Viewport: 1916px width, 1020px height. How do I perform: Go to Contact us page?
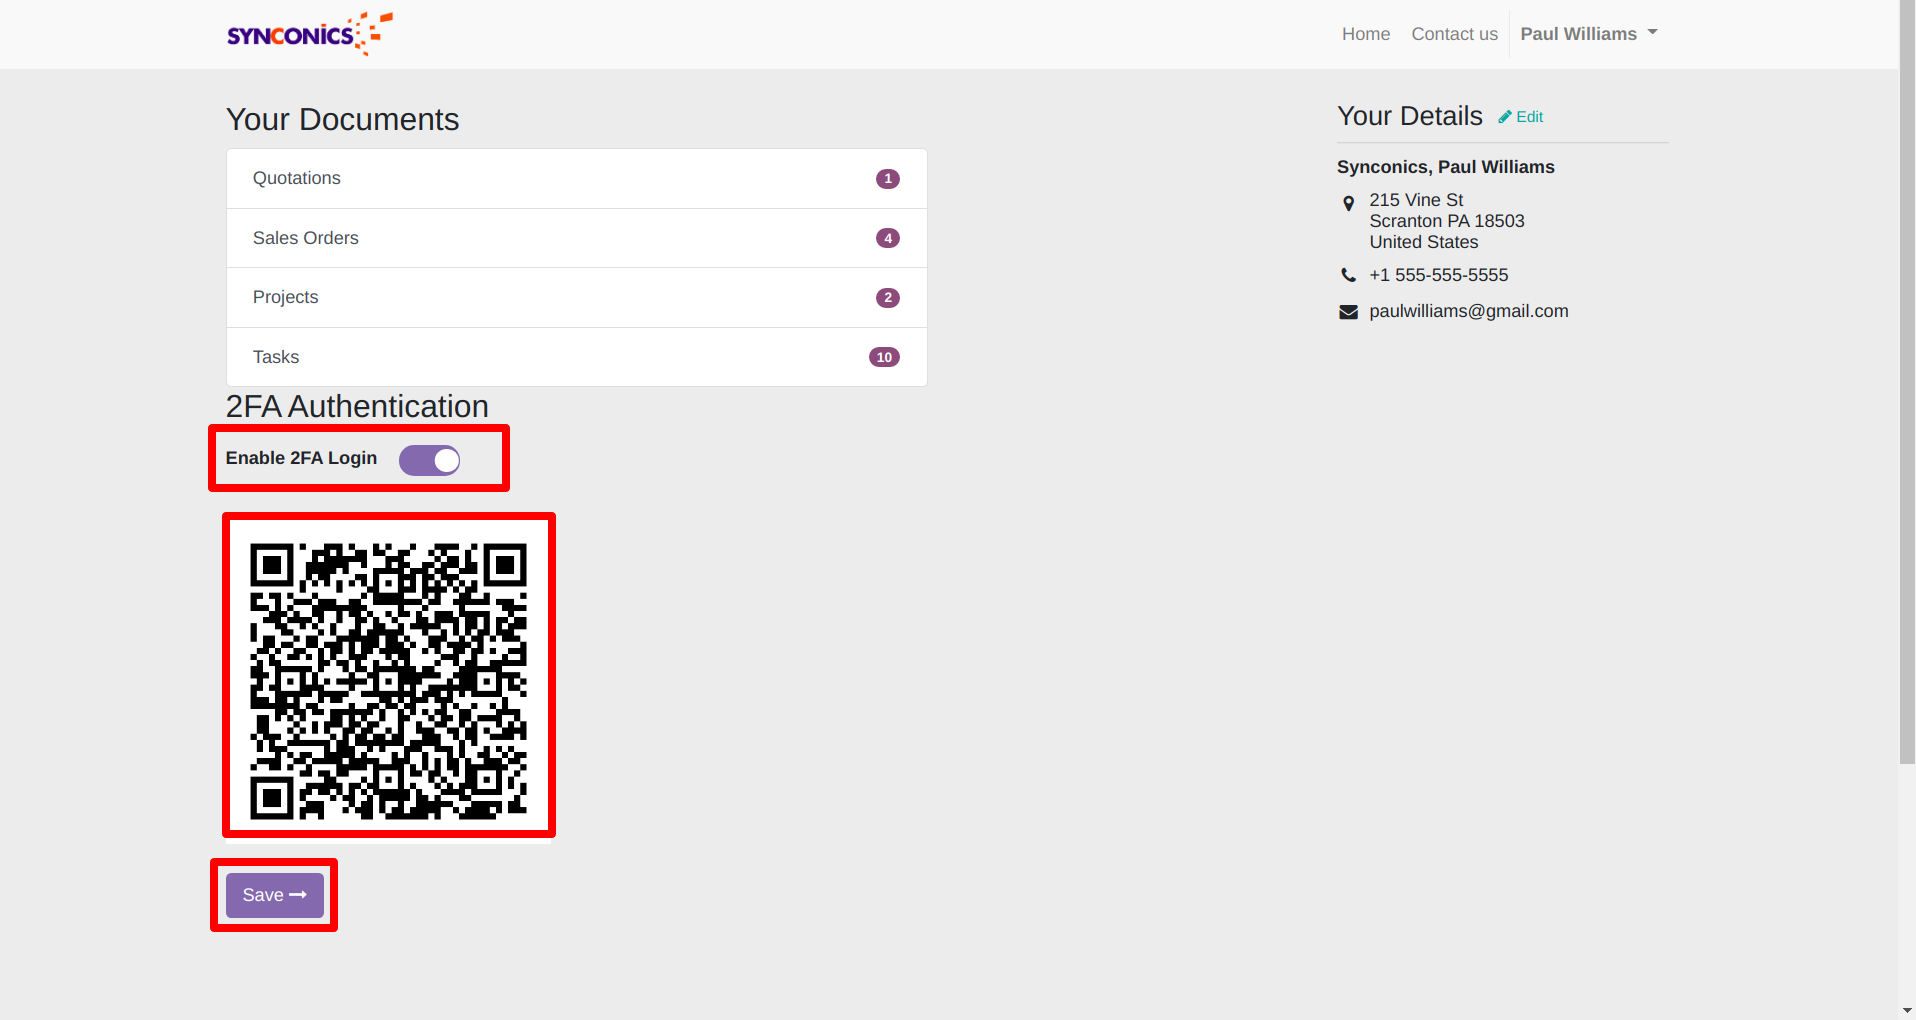1454,34
